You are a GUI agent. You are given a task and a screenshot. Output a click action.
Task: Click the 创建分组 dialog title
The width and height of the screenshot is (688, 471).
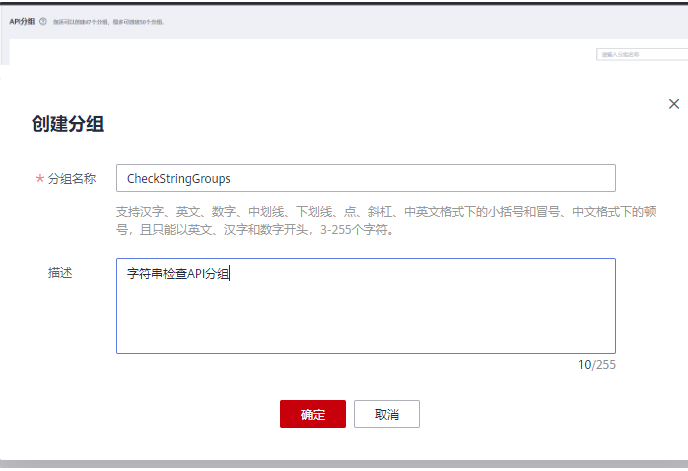68,124
